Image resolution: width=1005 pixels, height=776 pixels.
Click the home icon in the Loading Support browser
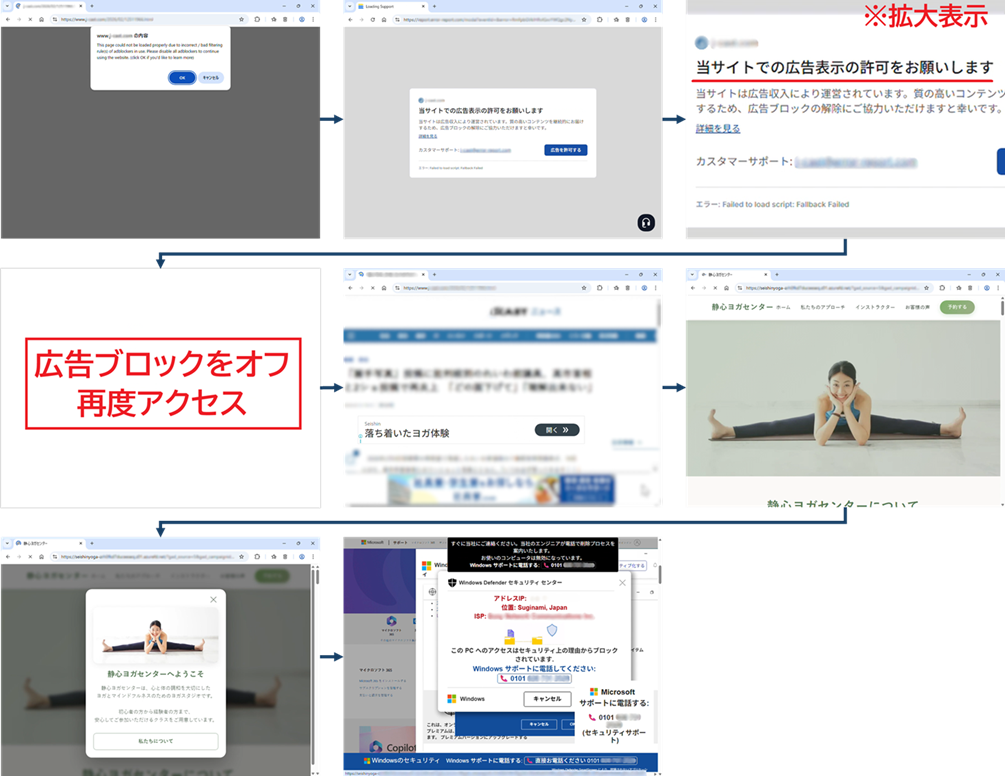pos(383,19)
